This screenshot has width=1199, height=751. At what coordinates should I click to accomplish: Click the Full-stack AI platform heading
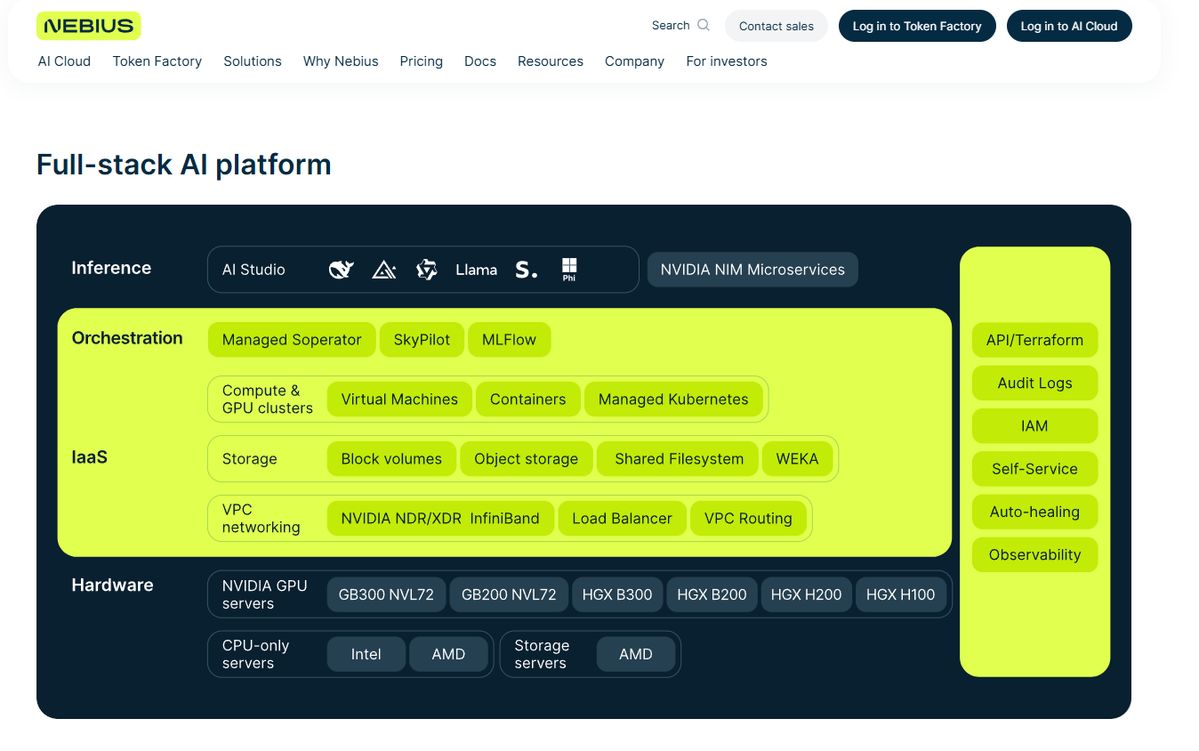184,164
